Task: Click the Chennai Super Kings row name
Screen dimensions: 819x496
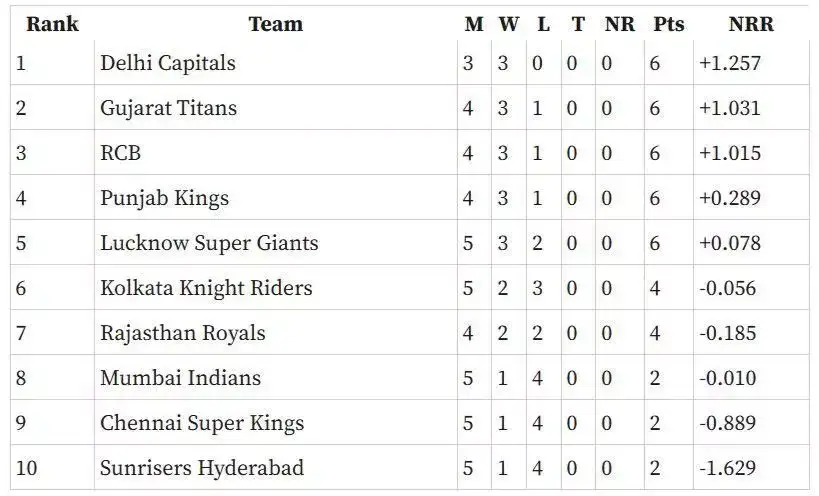Action: 202,423
